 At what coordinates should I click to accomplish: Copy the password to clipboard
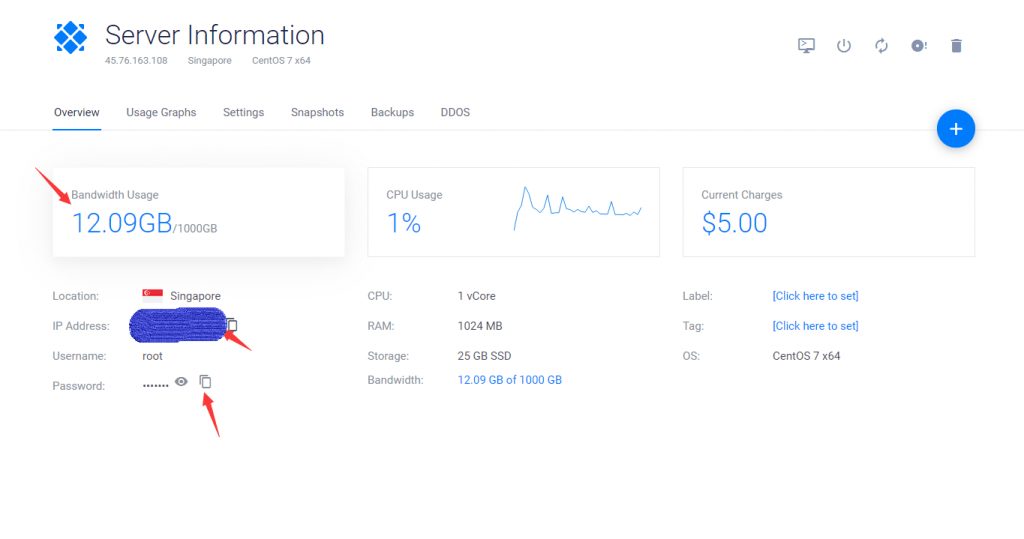click(x=205, y=381)
